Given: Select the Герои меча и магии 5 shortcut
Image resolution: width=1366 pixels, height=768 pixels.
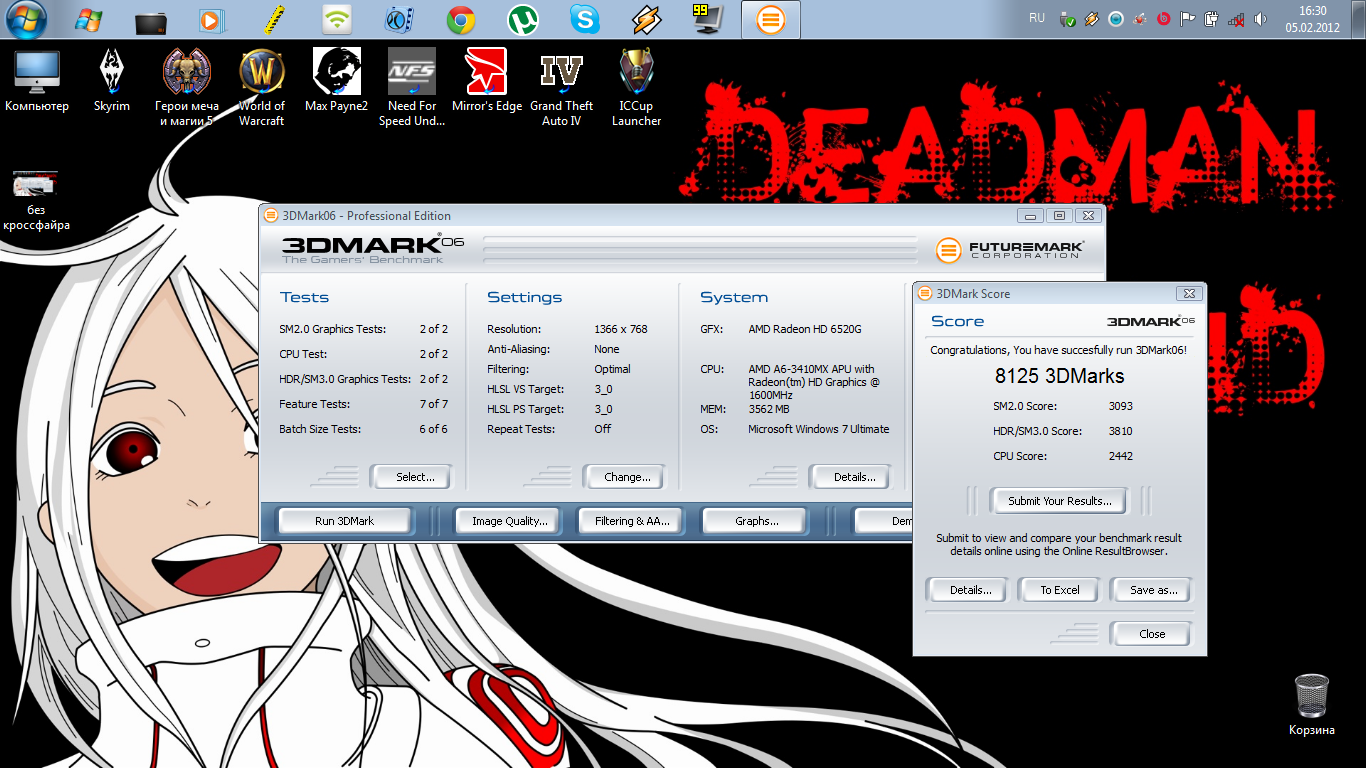Looking at the screenshot, I should pyautogui.click(x=187, y=89).
